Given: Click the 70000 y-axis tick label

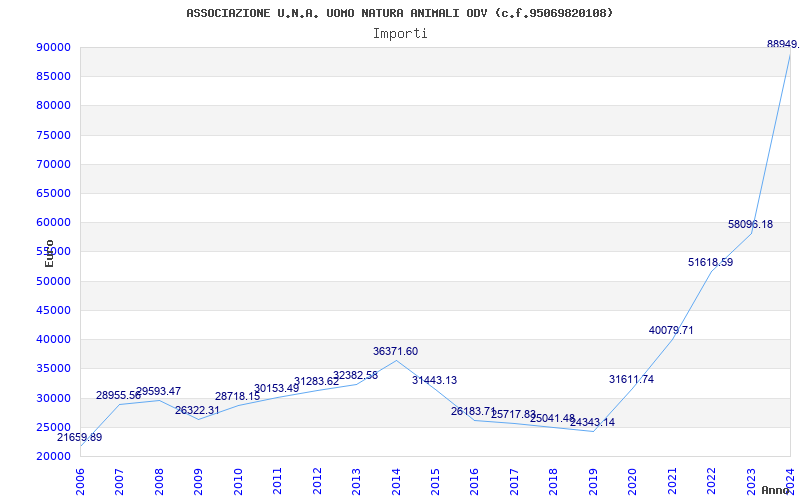Looking at the screenshot, I should 53,164.
